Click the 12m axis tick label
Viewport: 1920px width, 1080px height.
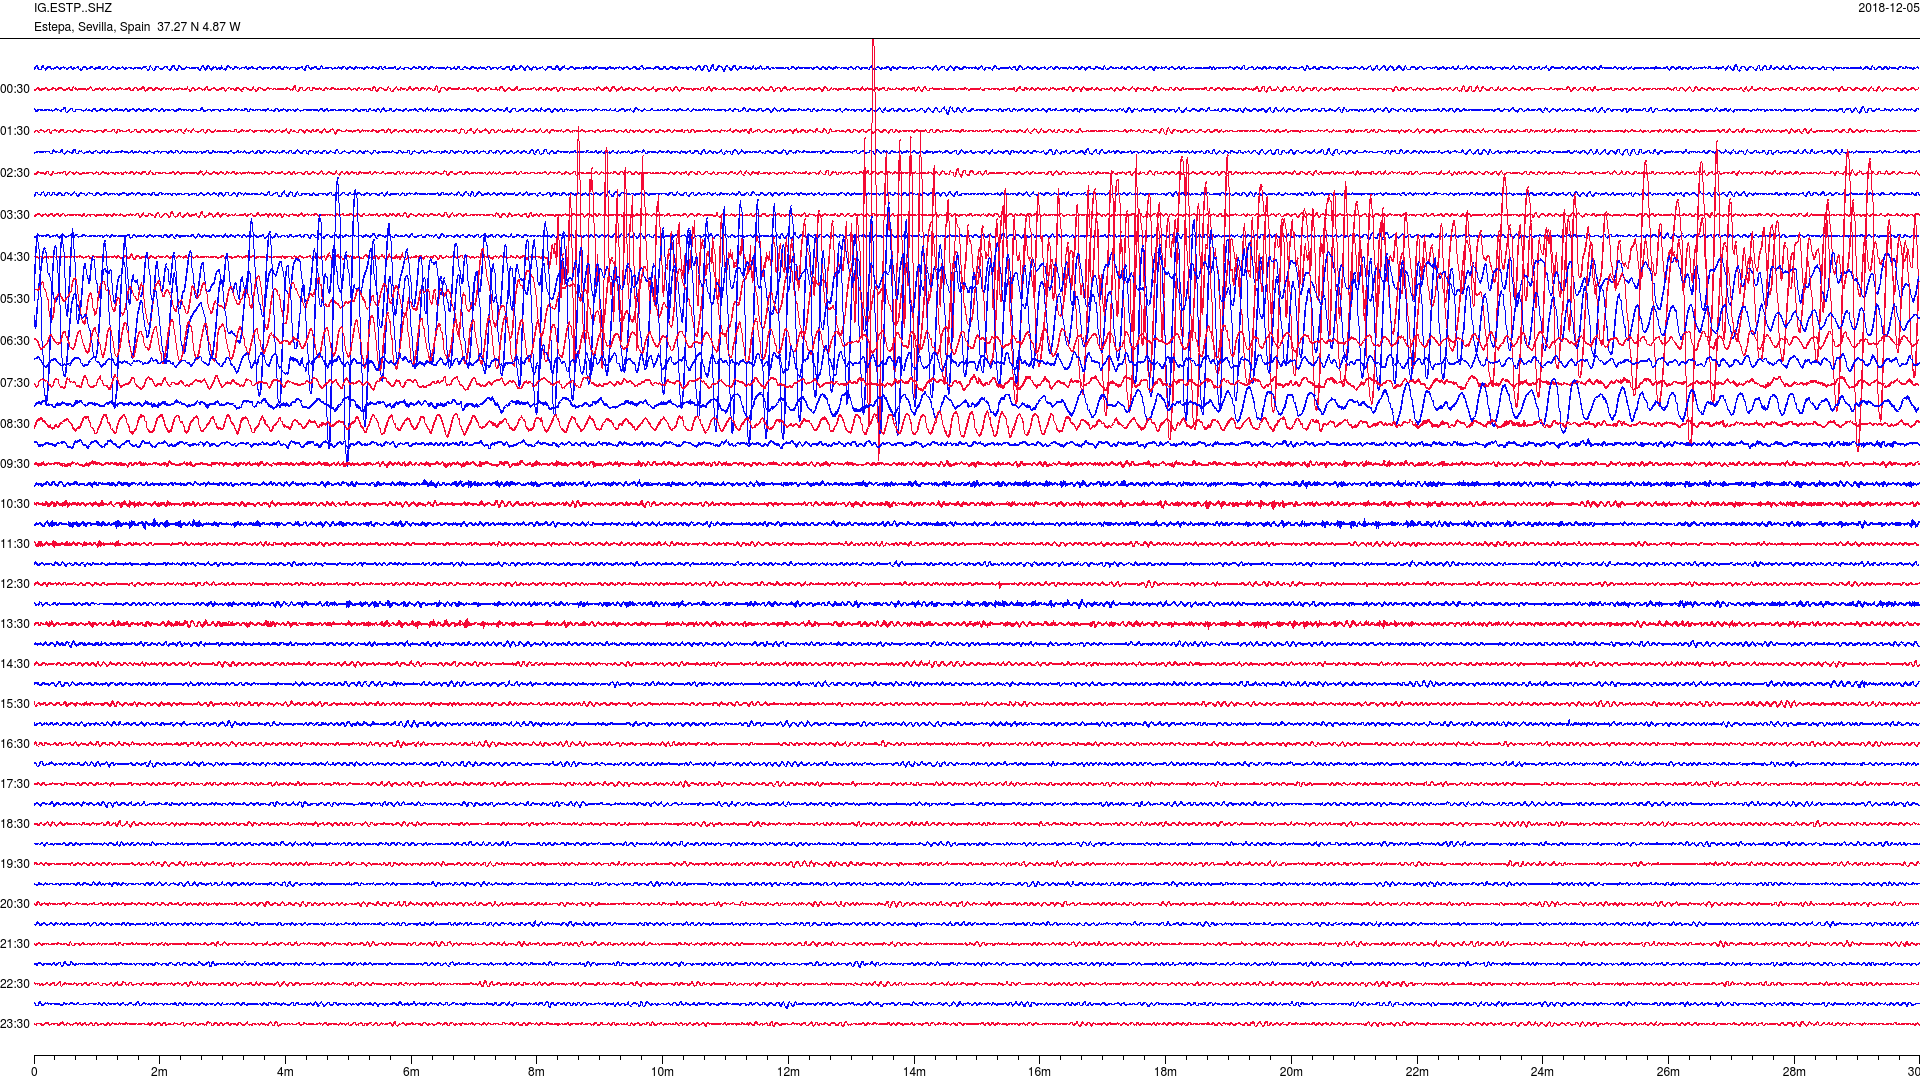coord(788,1072)
